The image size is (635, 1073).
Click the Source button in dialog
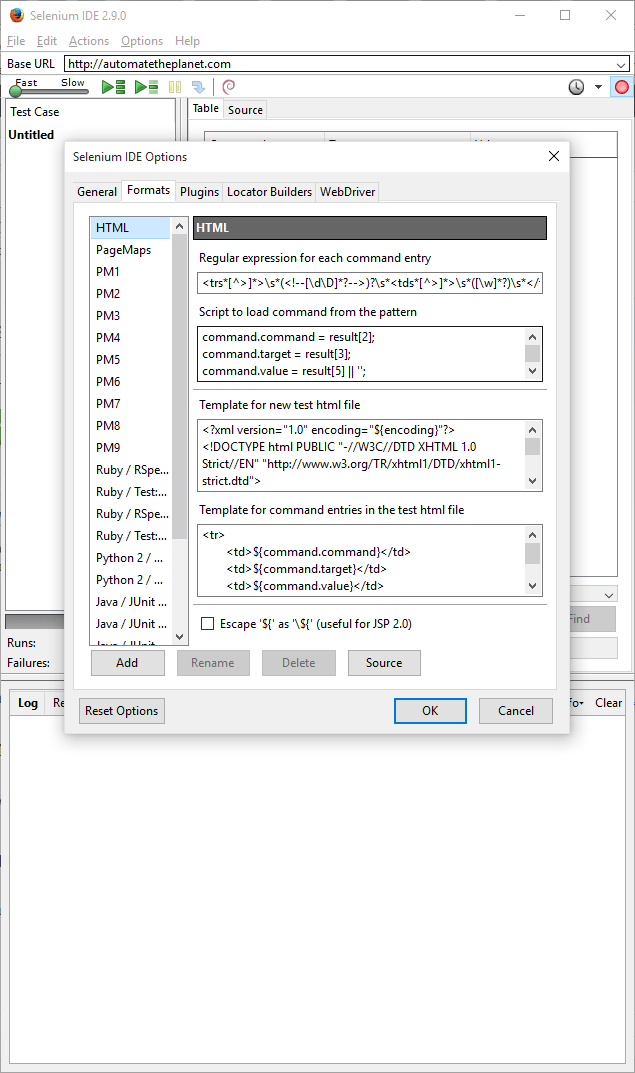[x=384, y=662]
